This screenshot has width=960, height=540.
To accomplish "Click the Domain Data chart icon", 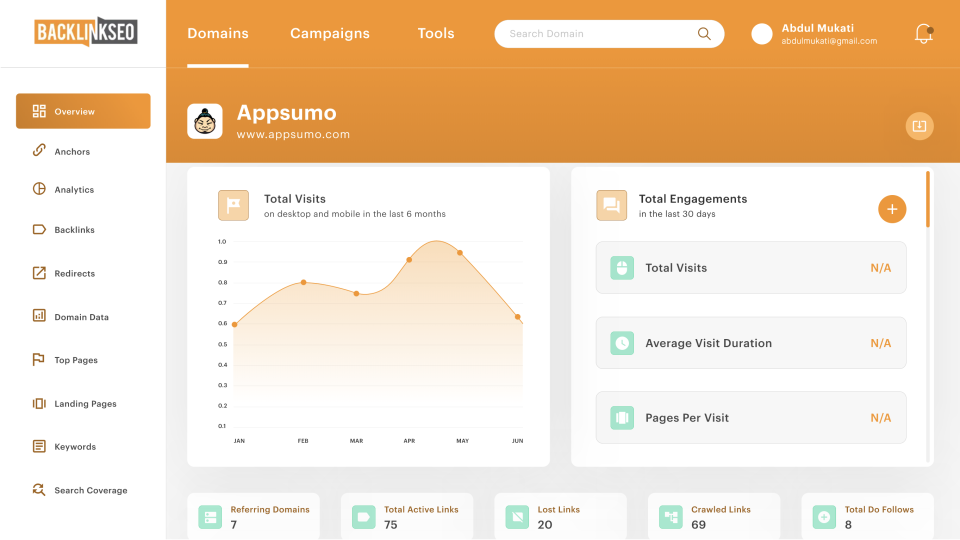I will tap(39, 315).
